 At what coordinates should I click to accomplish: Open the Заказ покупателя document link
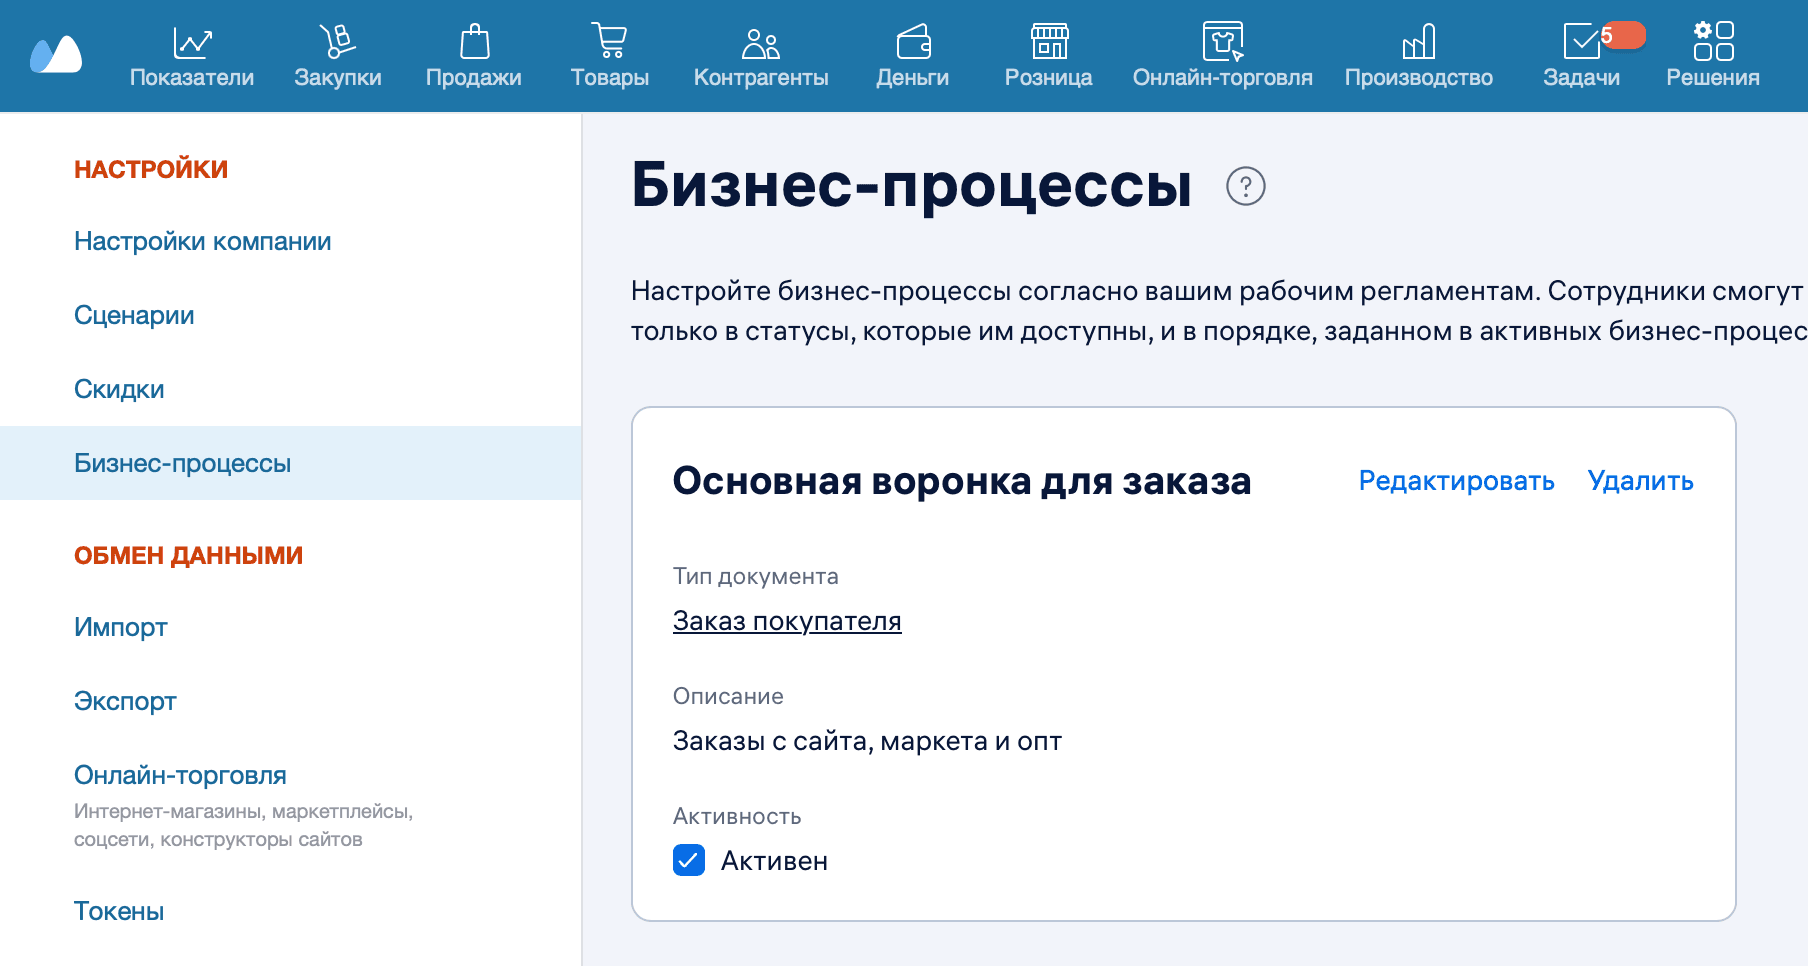786,620
